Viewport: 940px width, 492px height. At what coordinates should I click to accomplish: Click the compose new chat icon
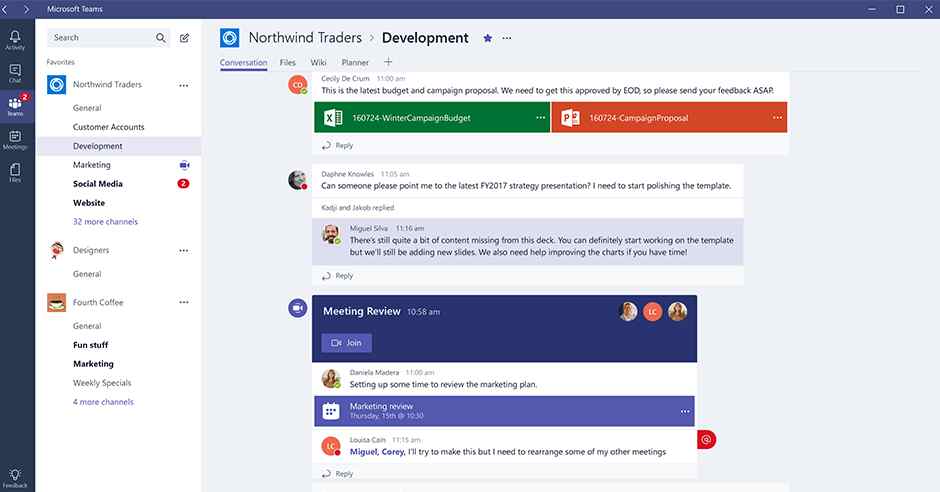click(x=184, y=38)
